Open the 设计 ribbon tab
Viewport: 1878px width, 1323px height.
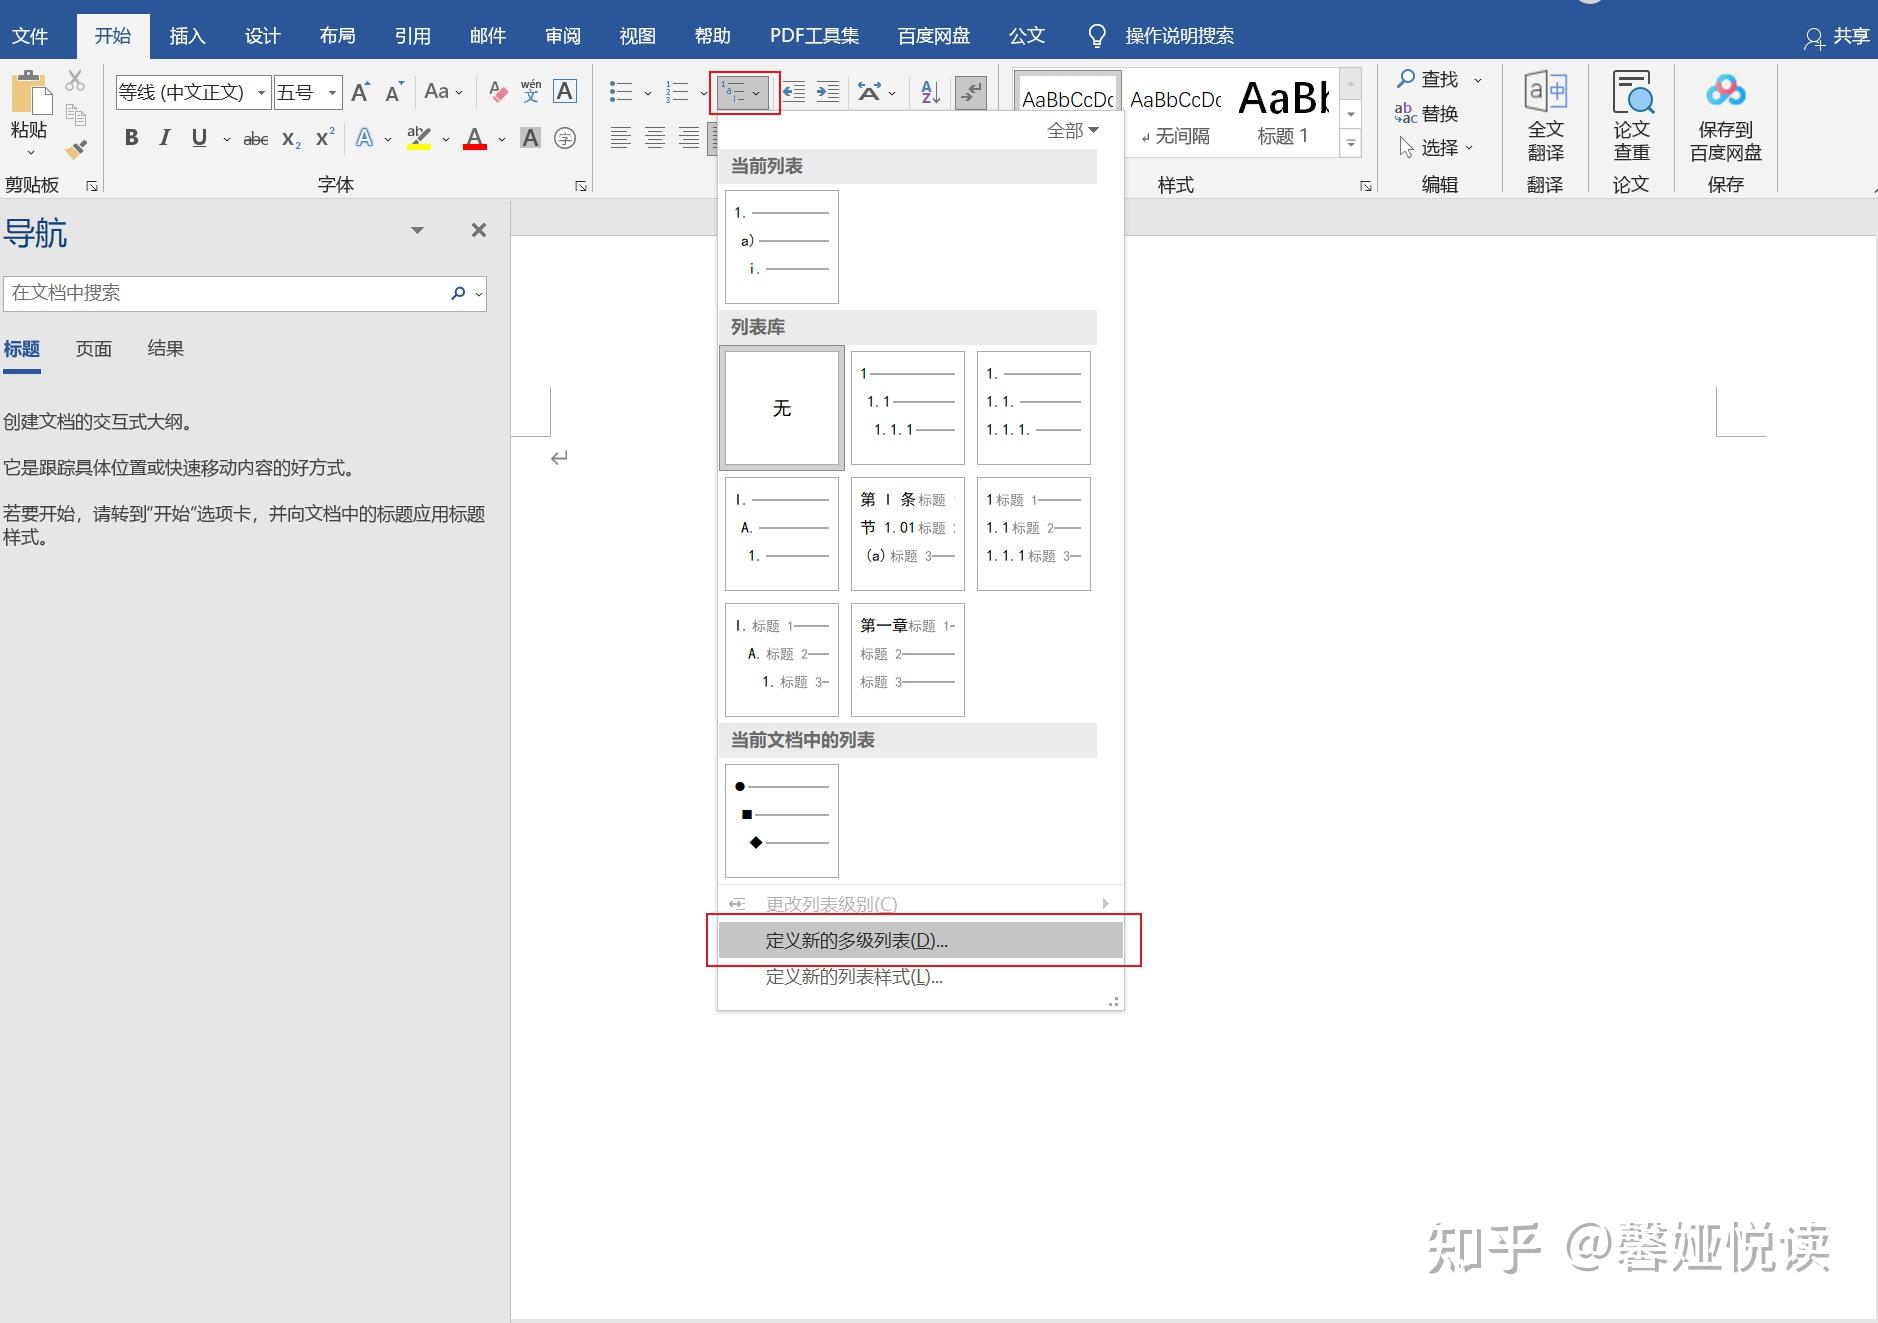tap(262, 36)
